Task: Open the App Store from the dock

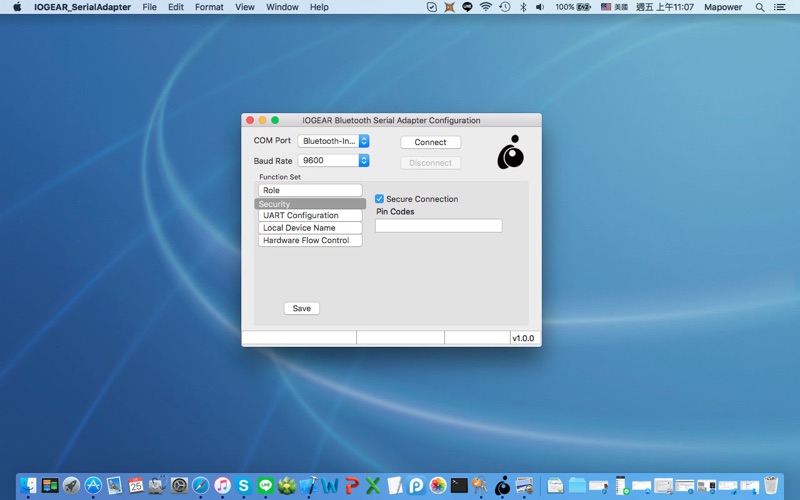Action: [x=93, y=485]
